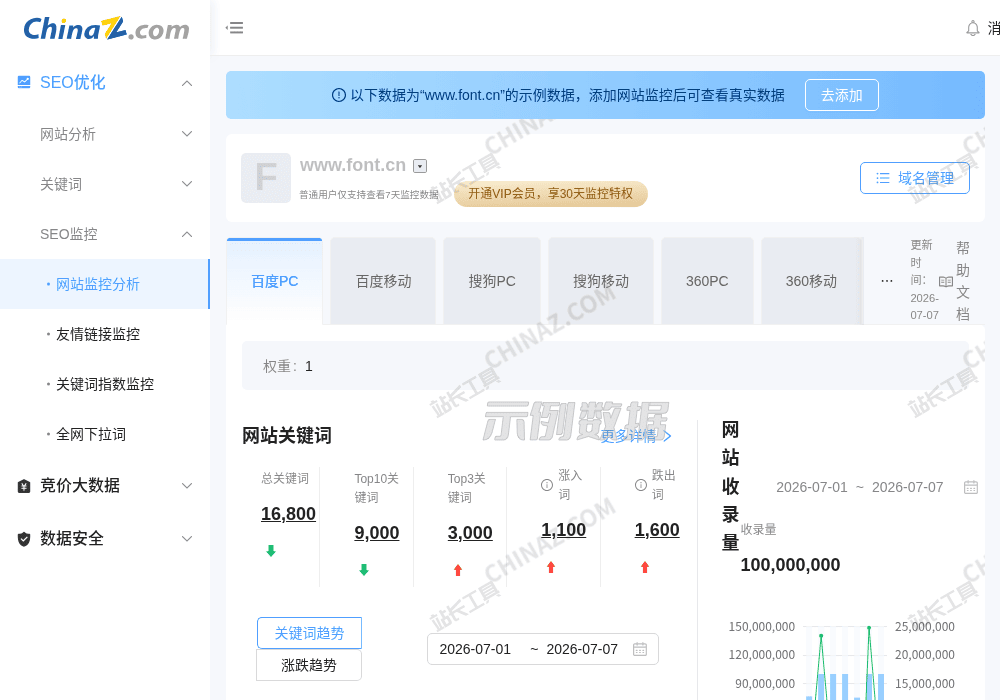The height and width of the screenshot is (700, 1000).
Task: Select the 关键词趋势 toggle button
Action: [309, 633]
